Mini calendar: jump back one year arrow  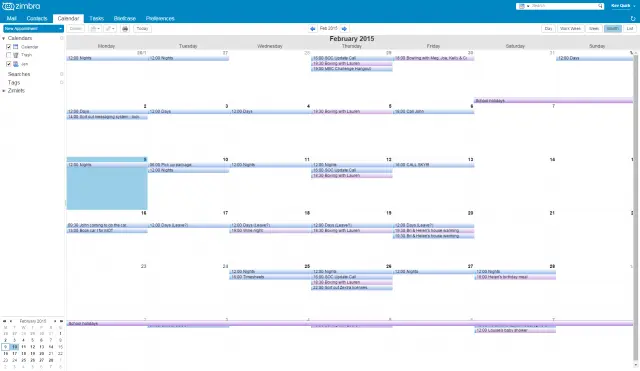4,321
